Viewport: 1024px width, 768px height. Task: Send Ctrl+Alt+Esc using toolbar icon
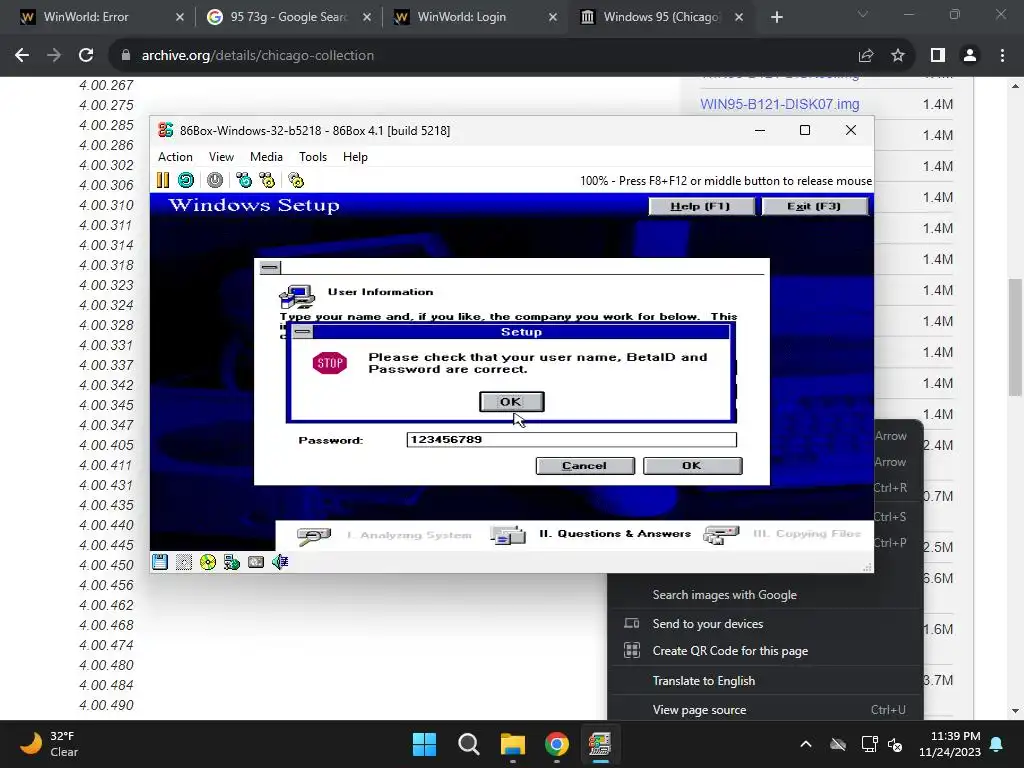coord(267,180)
